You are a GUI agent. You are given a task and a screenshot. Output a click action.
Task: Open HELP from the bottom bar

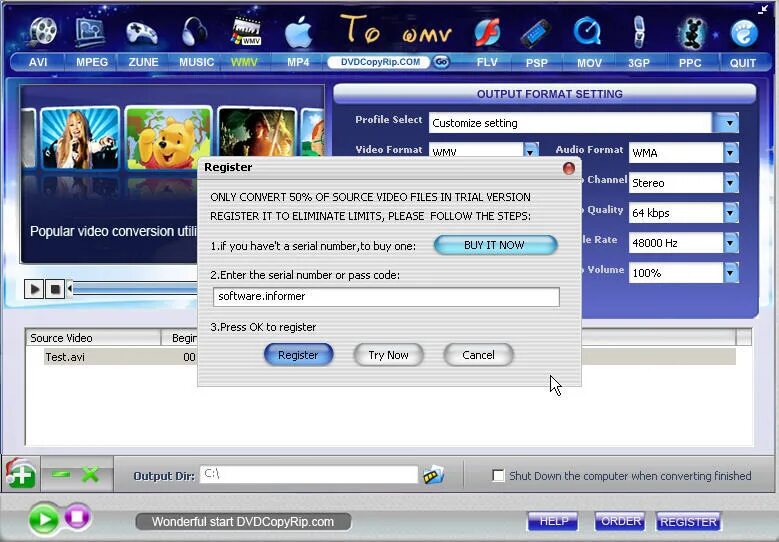point(553,521)
